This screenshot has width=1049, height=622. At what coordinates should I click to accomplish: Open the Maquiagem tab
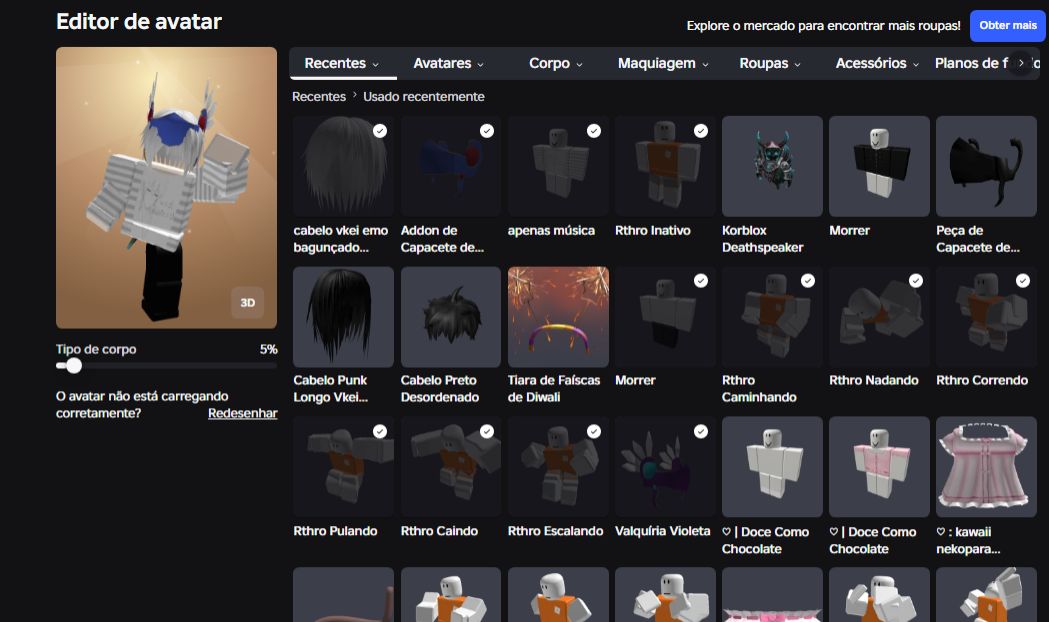coord(663,64)
